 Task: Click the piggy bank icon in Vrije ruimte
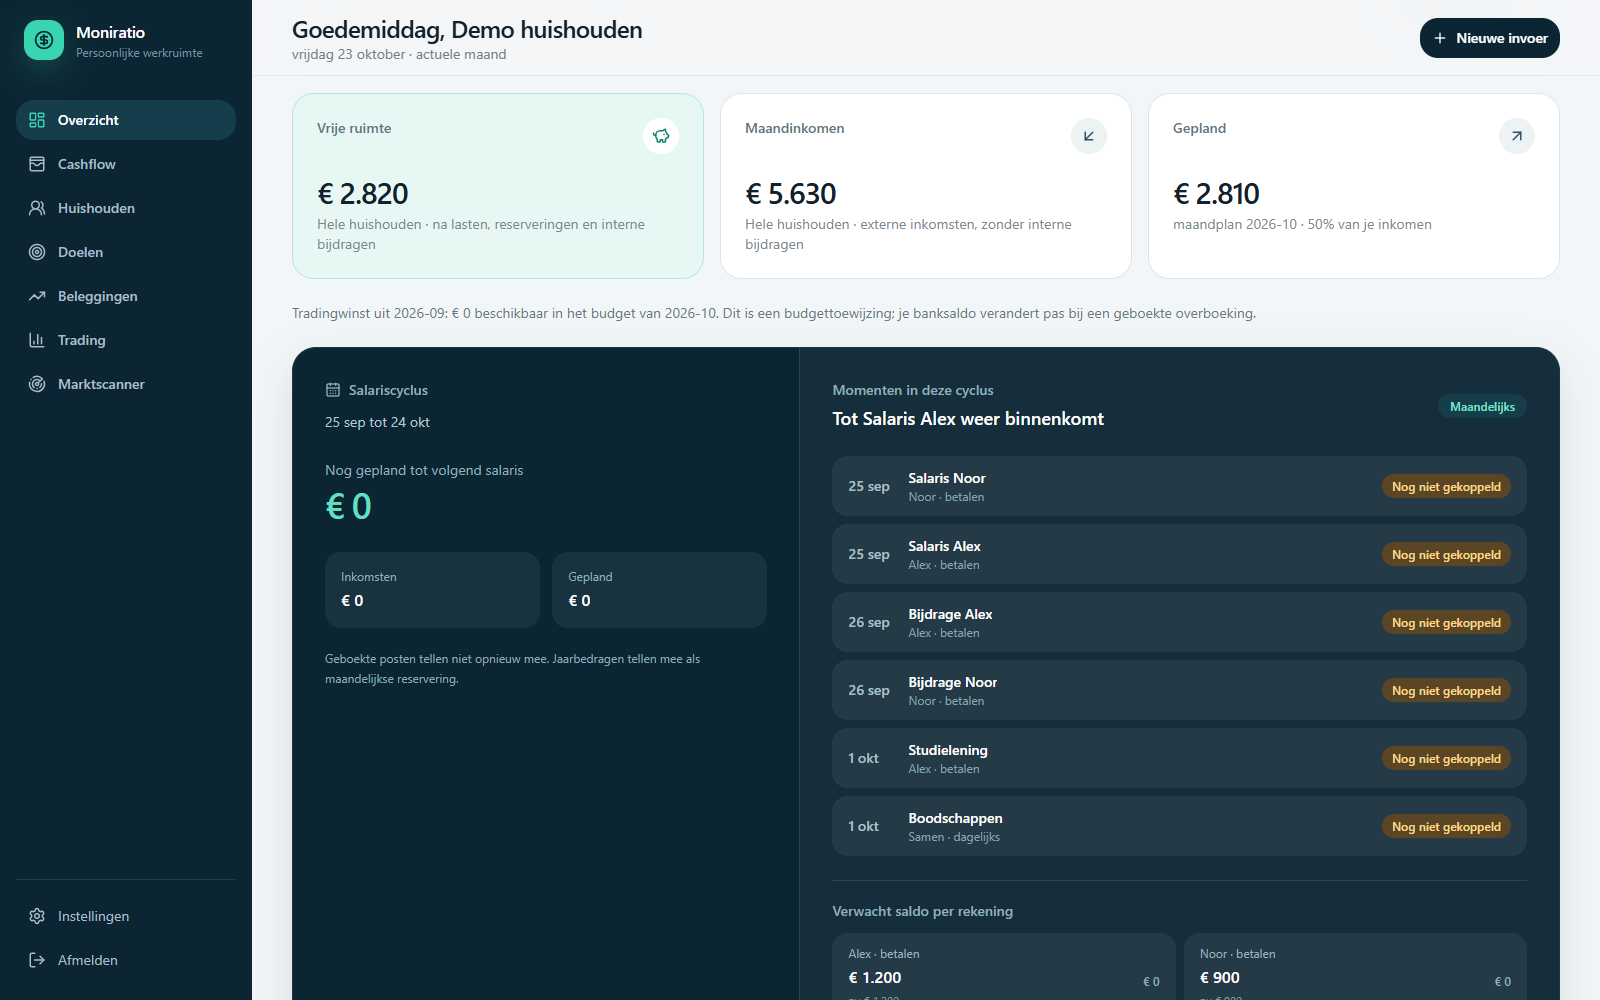[661, 136]
